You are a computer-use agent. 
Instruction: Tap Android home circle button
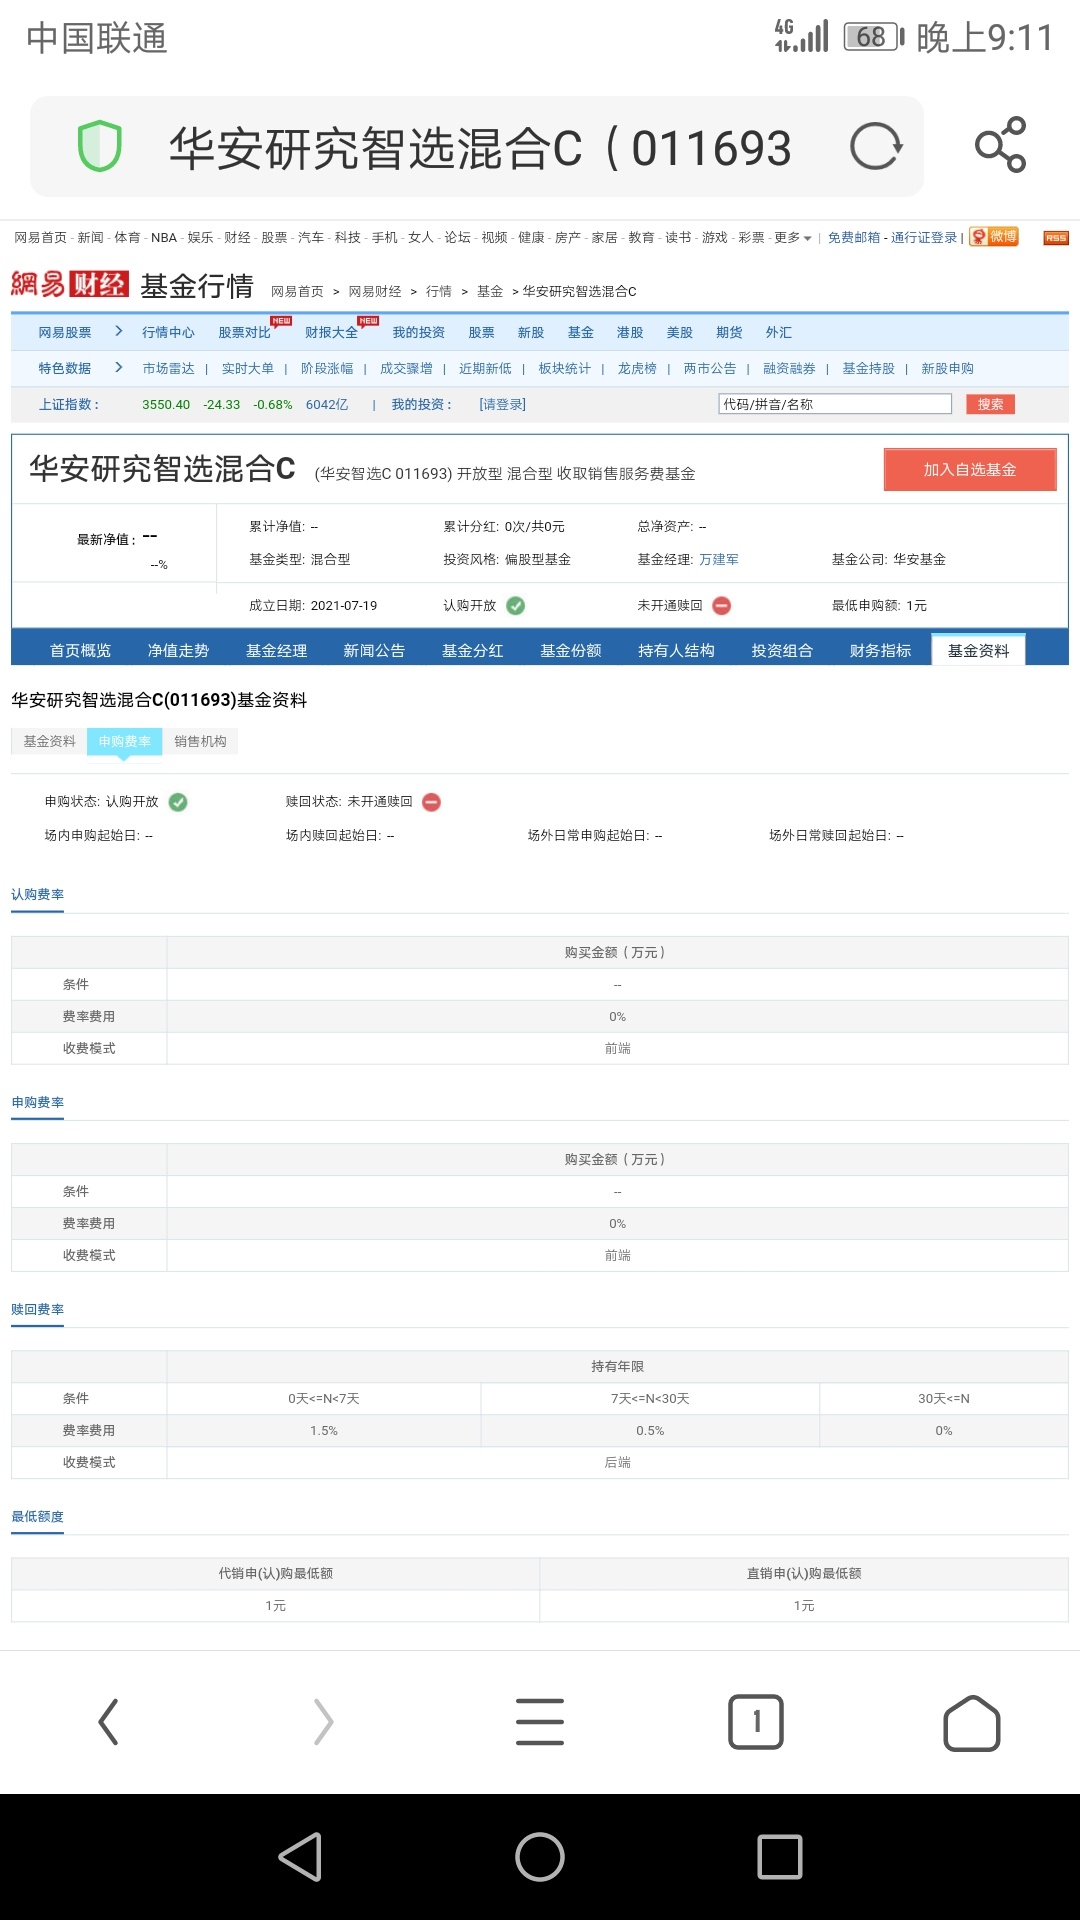click(x=540, y=1857)
